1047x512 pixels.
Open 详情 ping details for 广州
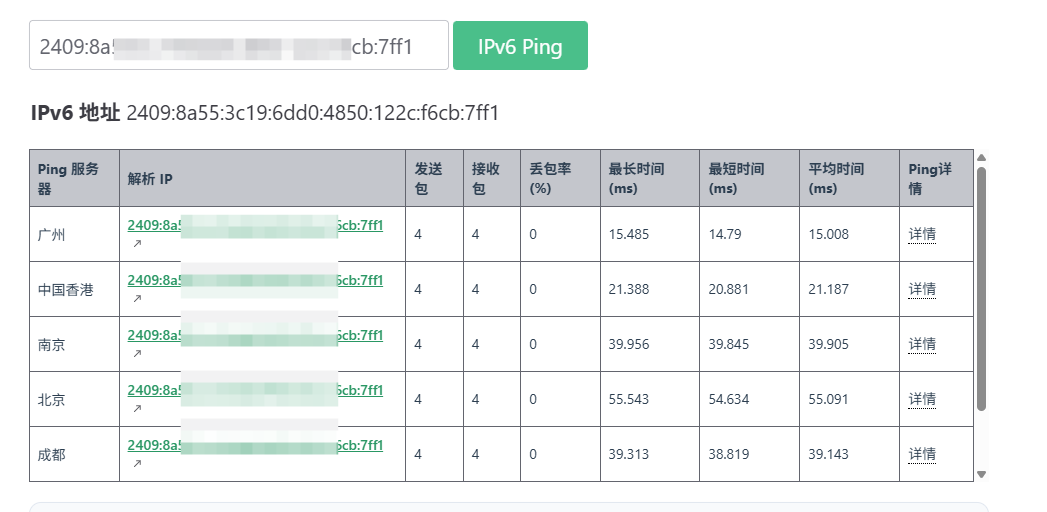pos(922,234)
